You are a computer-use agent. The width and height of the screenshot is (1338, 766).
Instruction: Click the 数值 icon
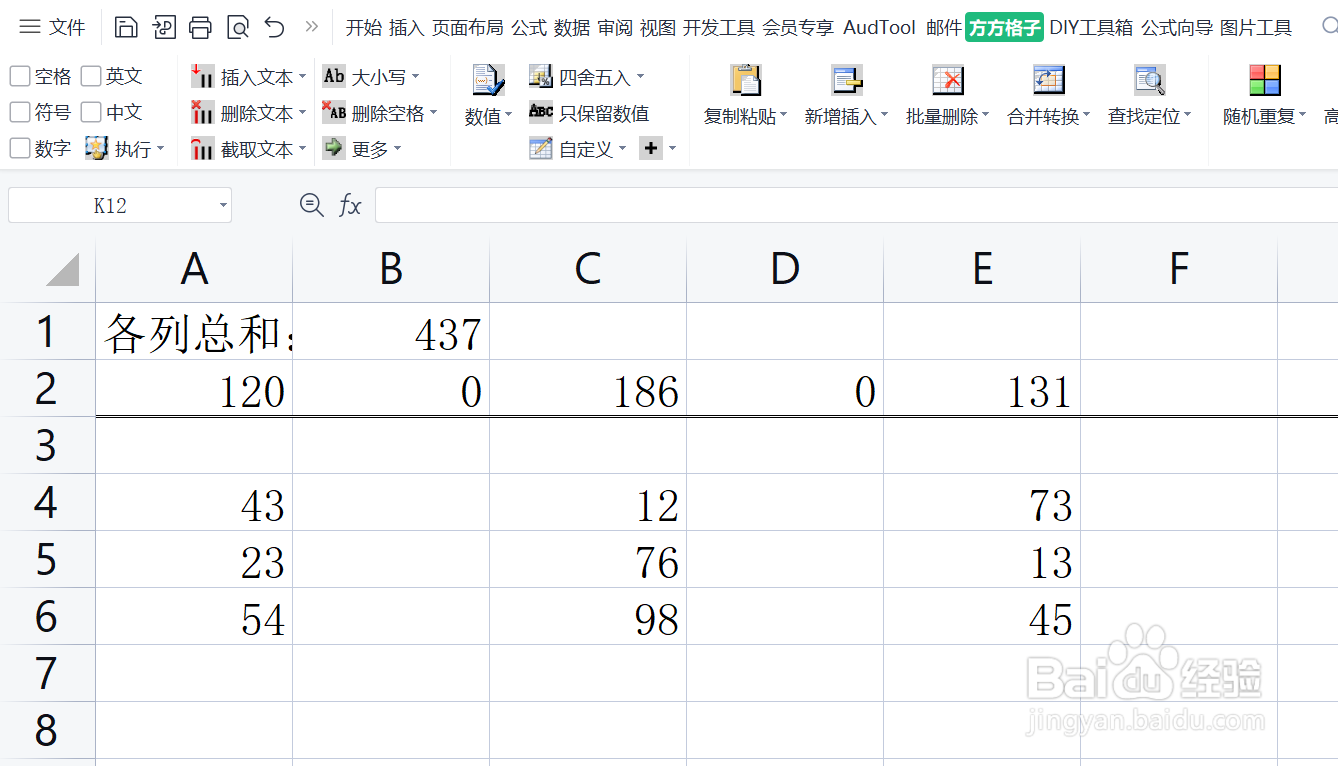click(x=488, y=80)
